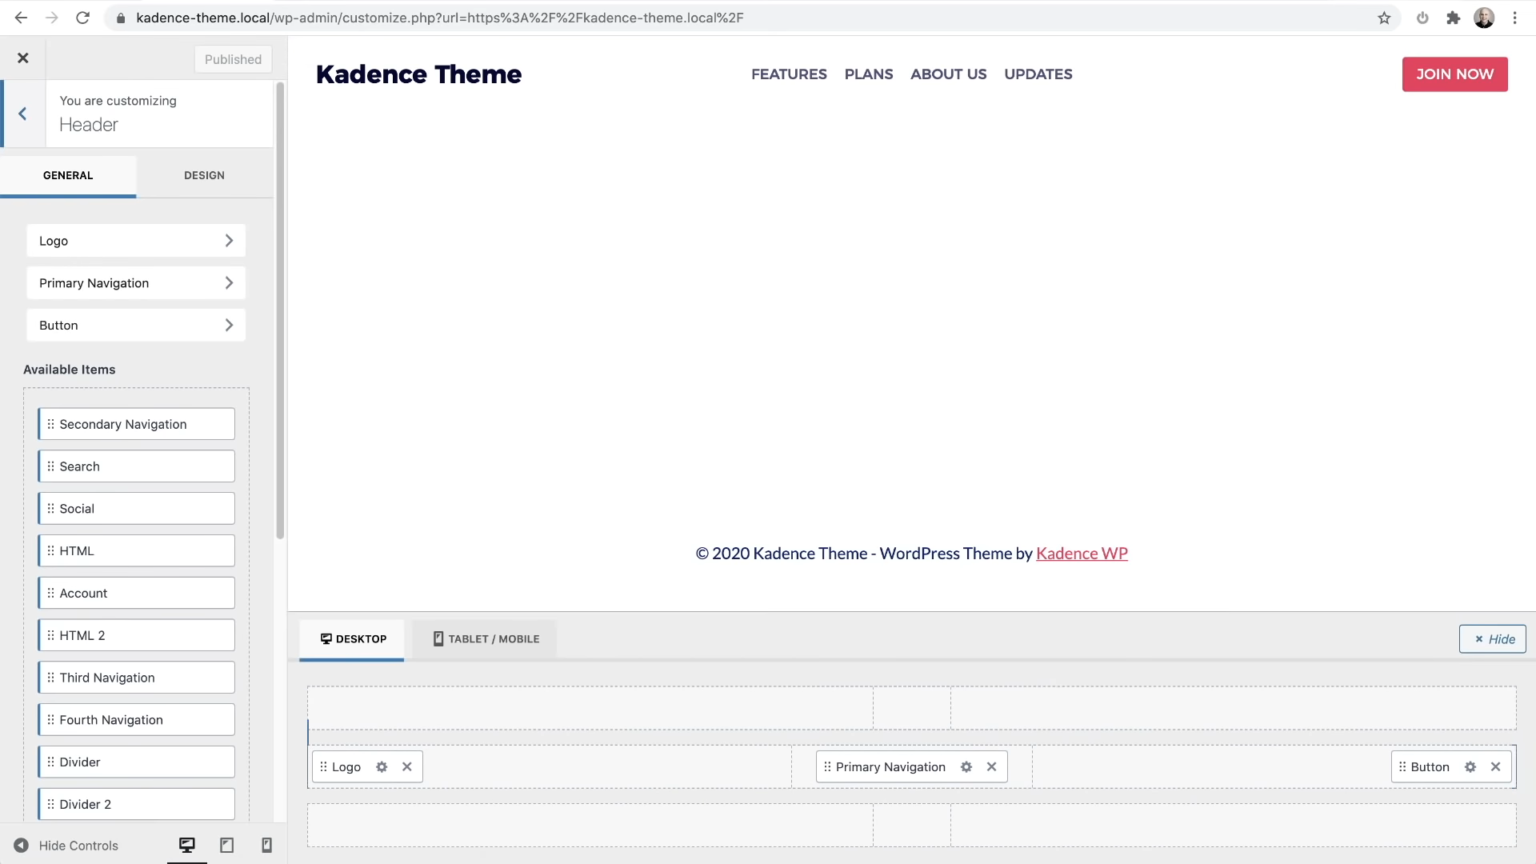Image resolution: width=1536 pixels, height=864 pixels.
Task: Click the browser bookmark star icon
Action: pyautogui.click(x=1384, y=17)
